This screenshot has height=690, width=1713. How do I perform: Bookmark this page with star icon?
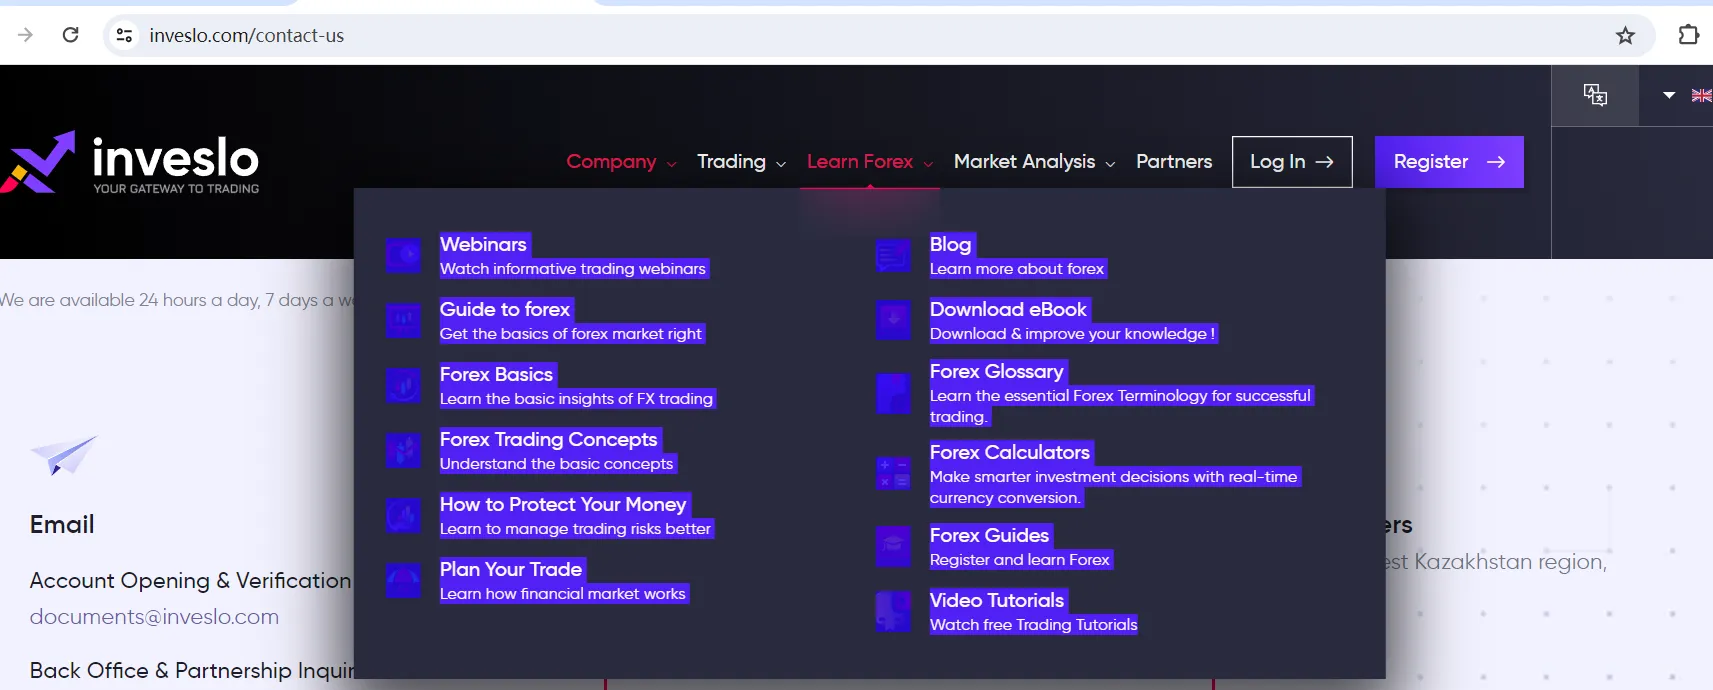coord(1625,35)
